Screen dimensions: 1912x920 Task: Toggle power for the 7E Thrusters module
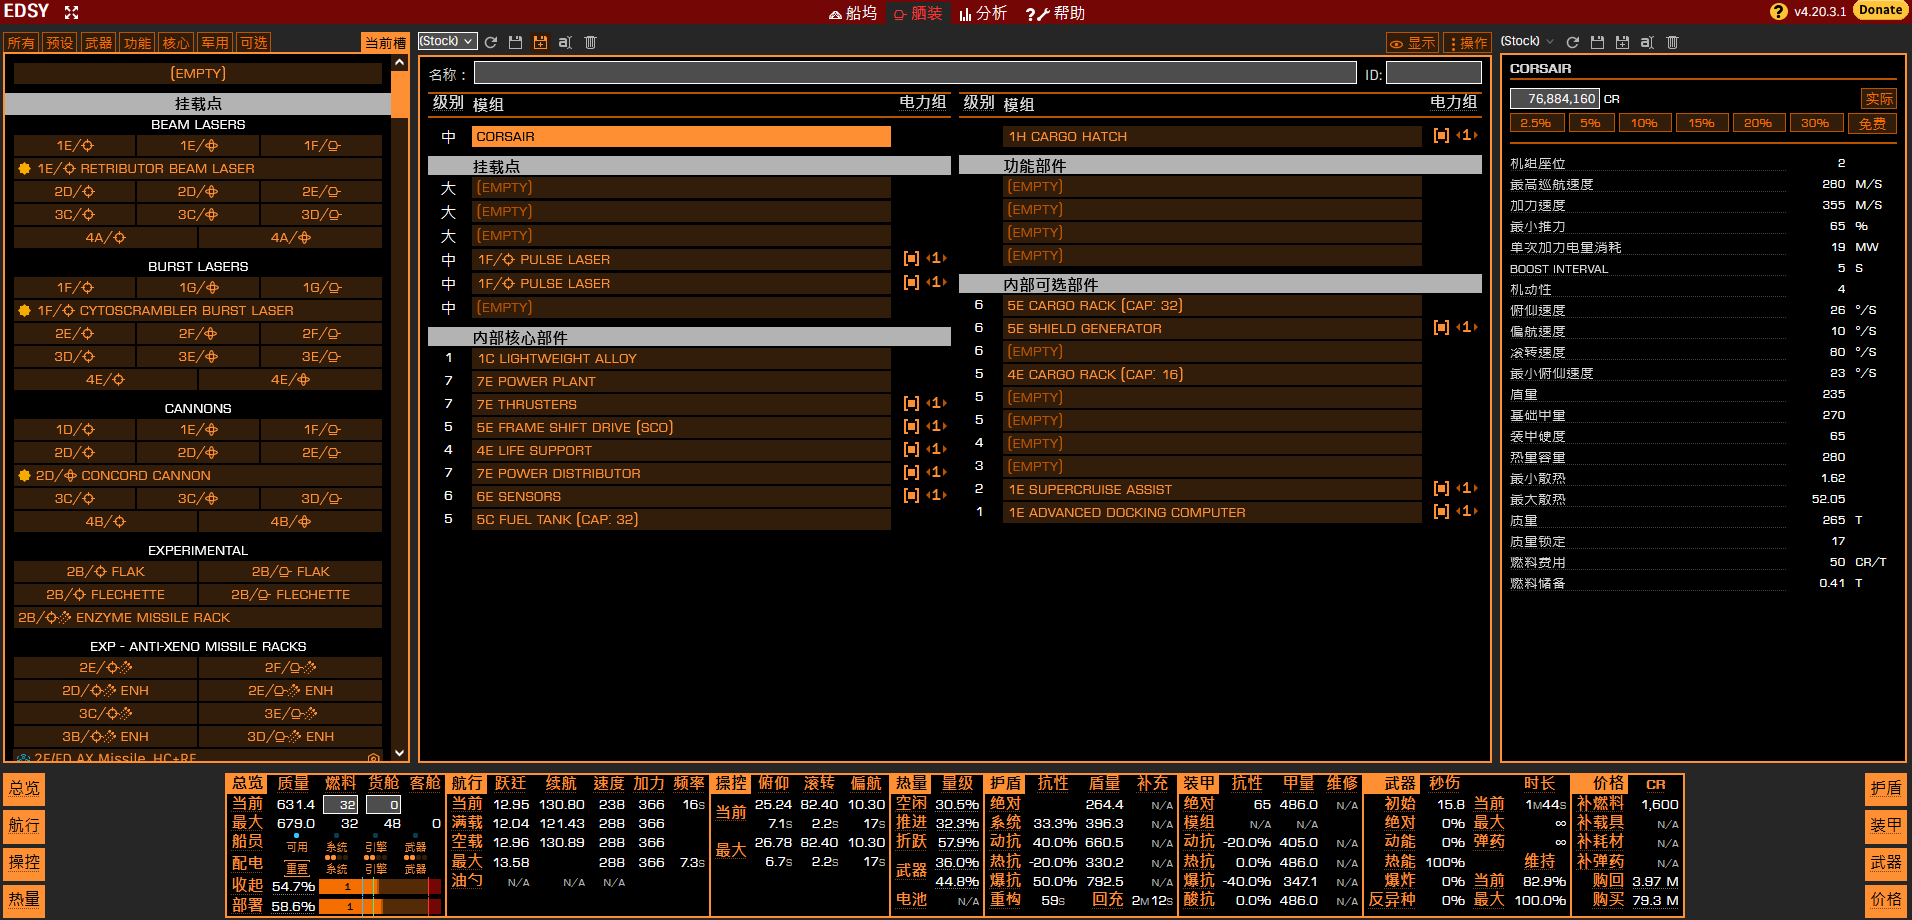910,404
